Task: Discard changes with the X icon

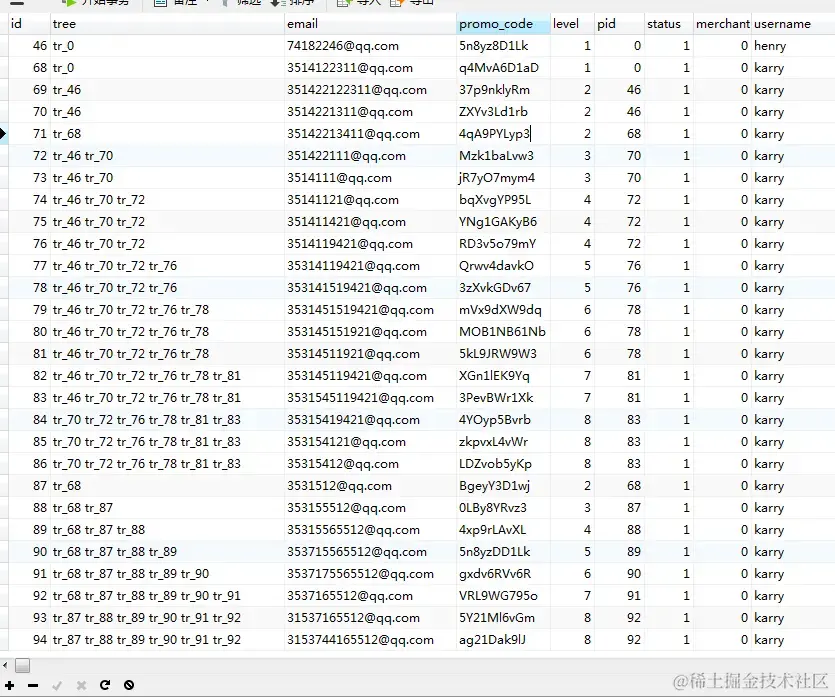Action: 81,685
